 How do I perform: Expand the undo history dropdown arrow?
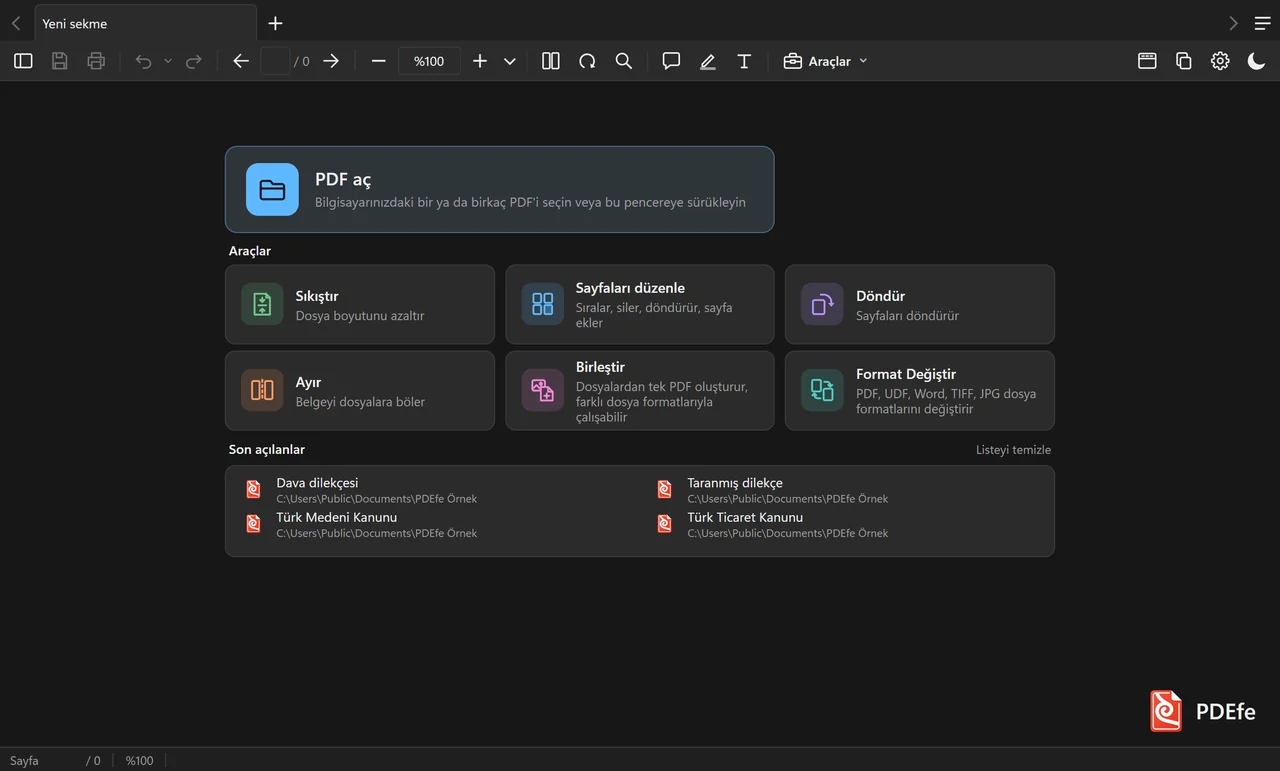tap(168, 61)
